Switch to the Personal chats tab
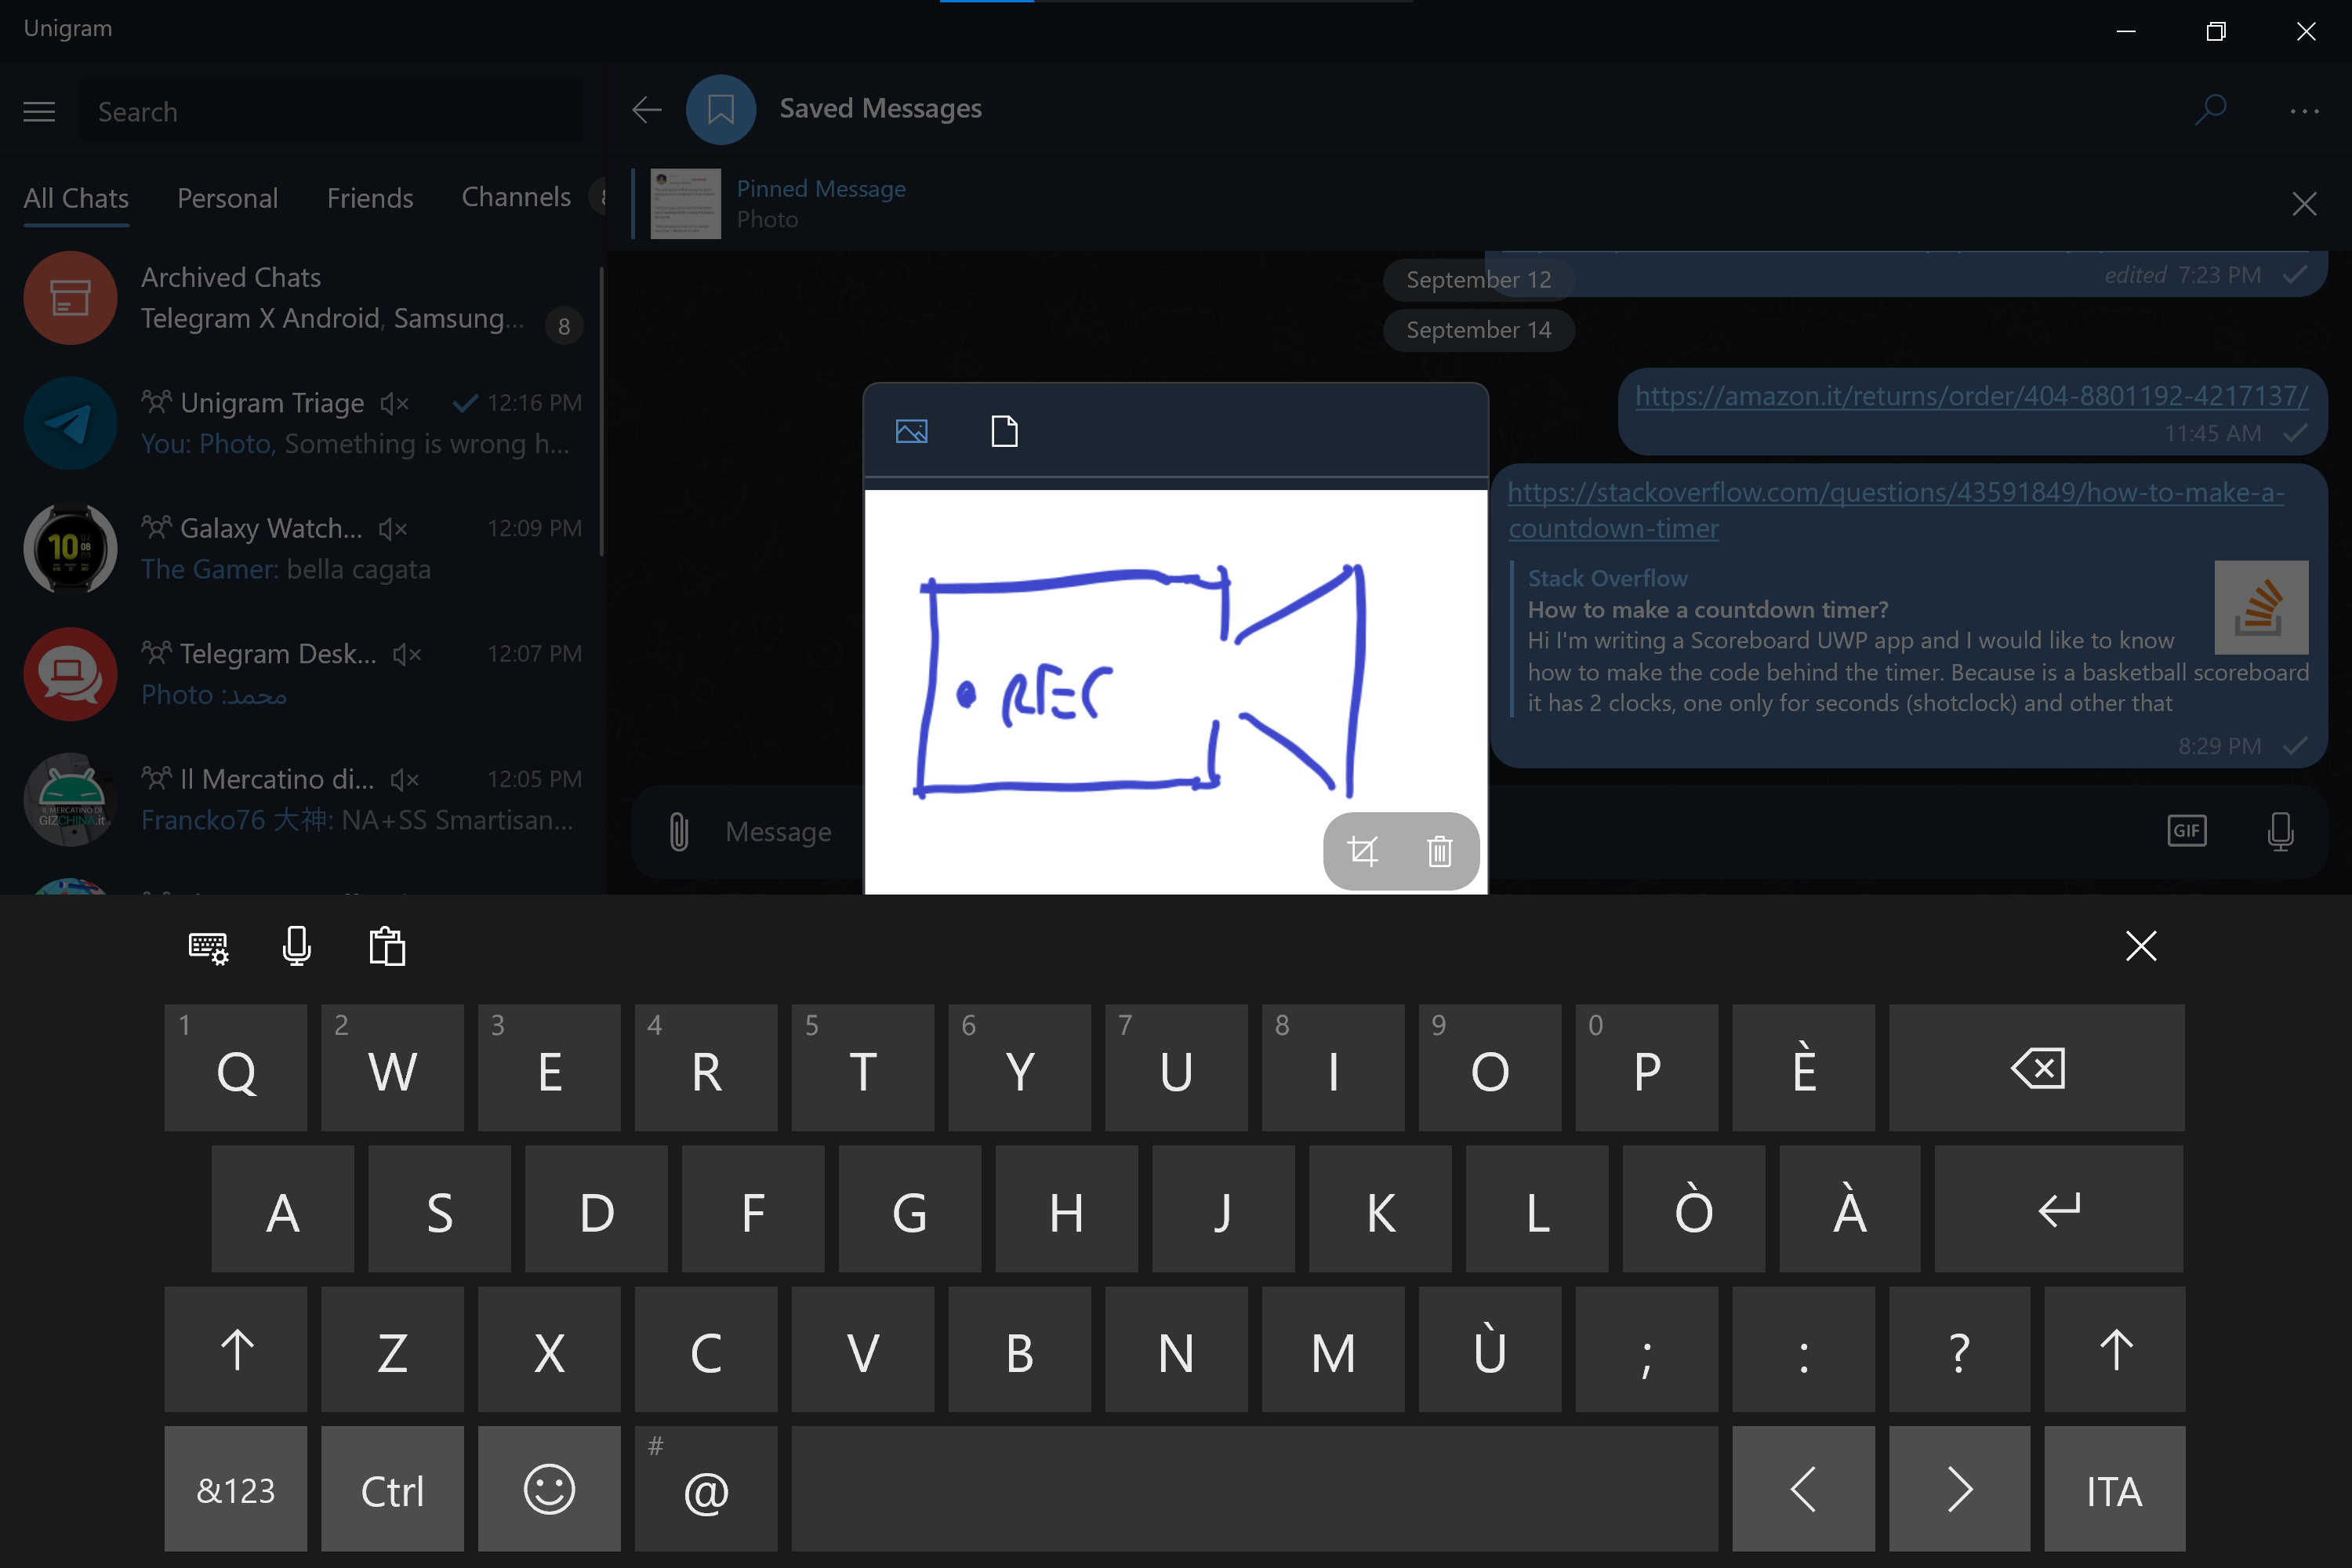Screen dimensions: 2352x1568 [x=227, y=198]
